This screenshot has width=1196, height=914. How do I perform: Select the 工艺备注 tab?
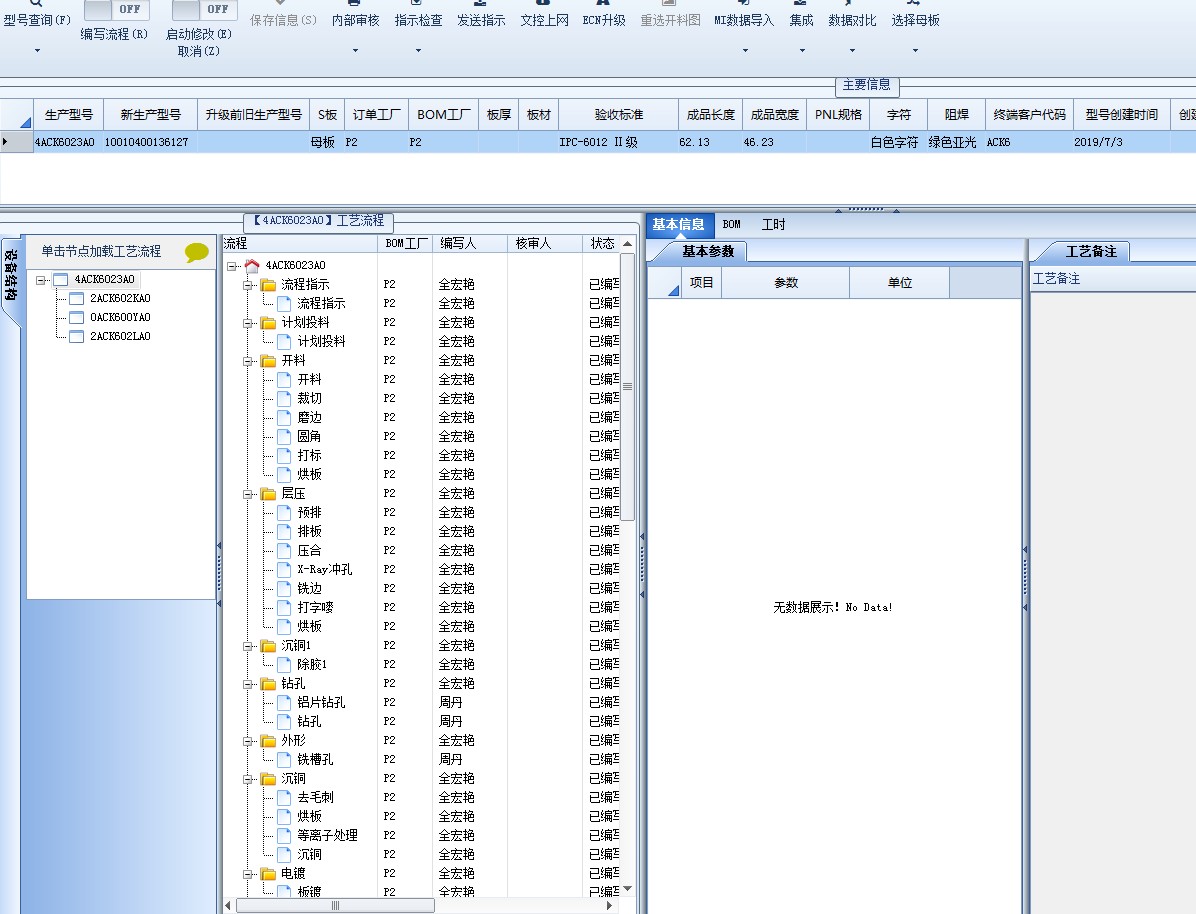pos(1091,251)
